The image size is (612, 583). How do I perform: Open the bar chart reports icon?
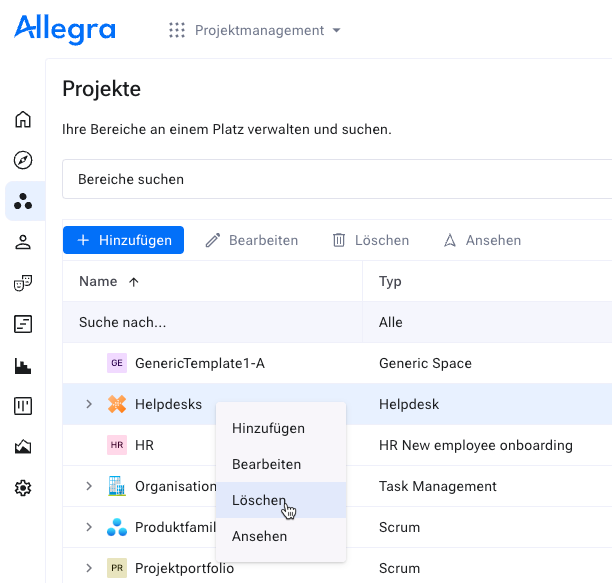(x=23, y=366)
